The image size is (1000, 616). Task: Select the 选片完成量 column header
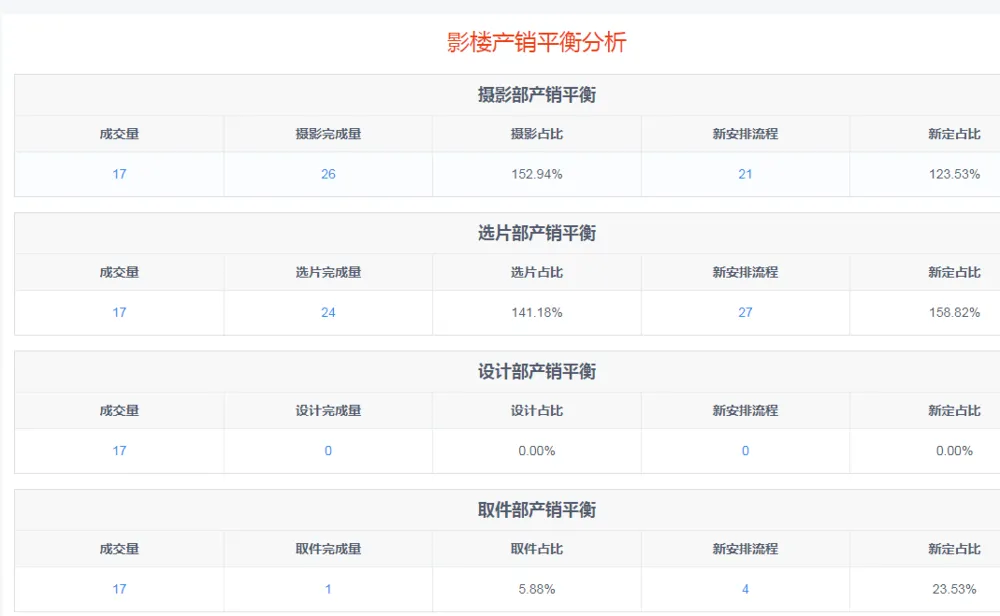(328, 272)
